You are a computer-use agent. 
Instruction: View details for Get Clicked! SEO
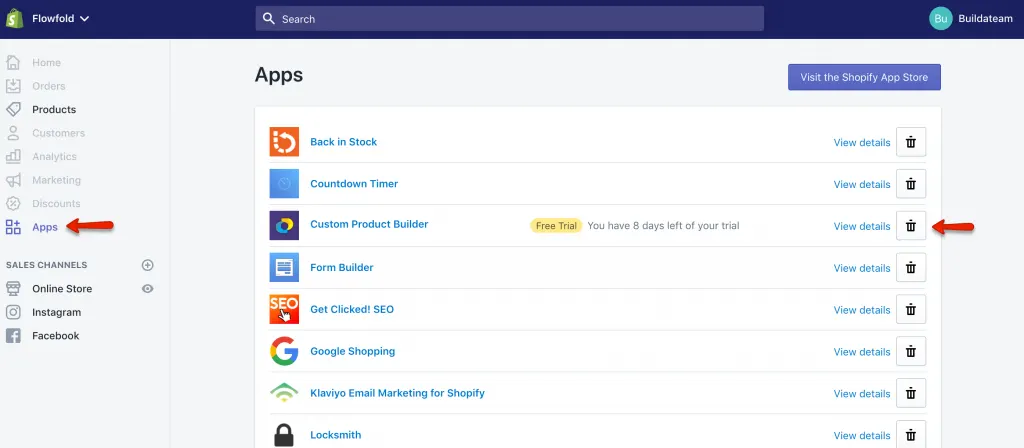862,310
